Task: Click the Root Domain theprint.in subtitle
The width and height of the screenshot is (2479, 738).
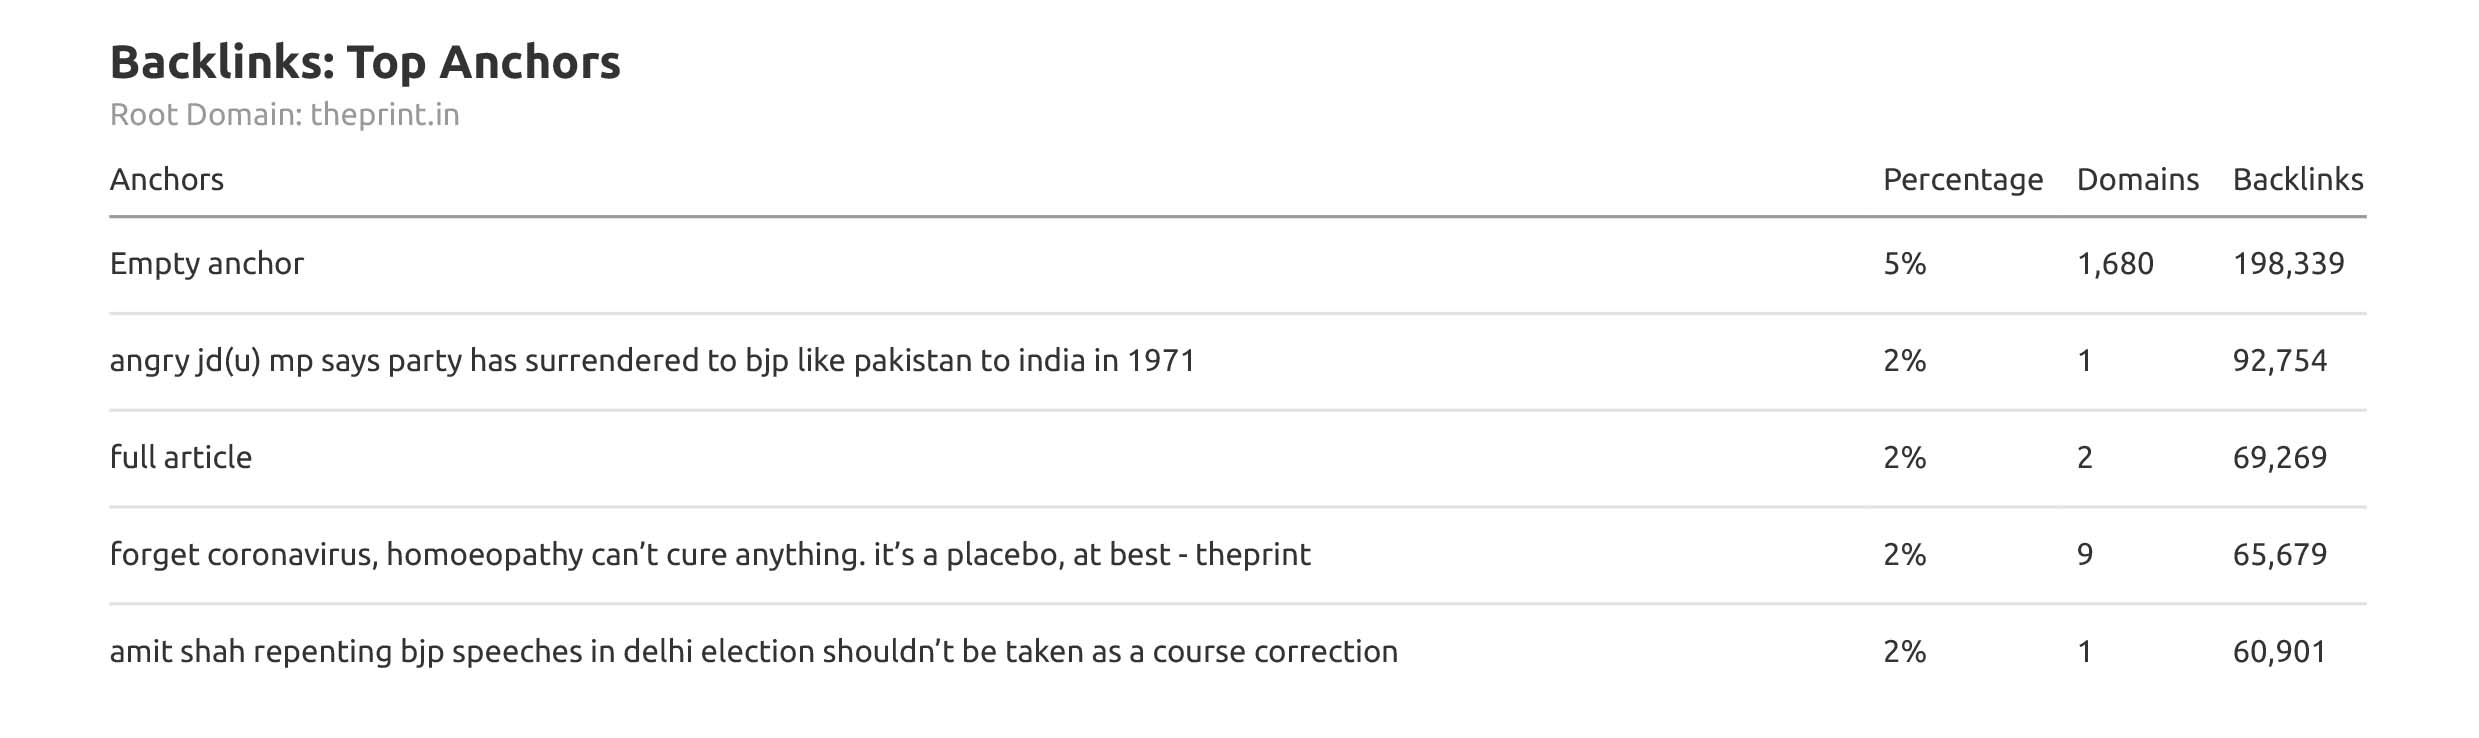Action: click(284, 115)
